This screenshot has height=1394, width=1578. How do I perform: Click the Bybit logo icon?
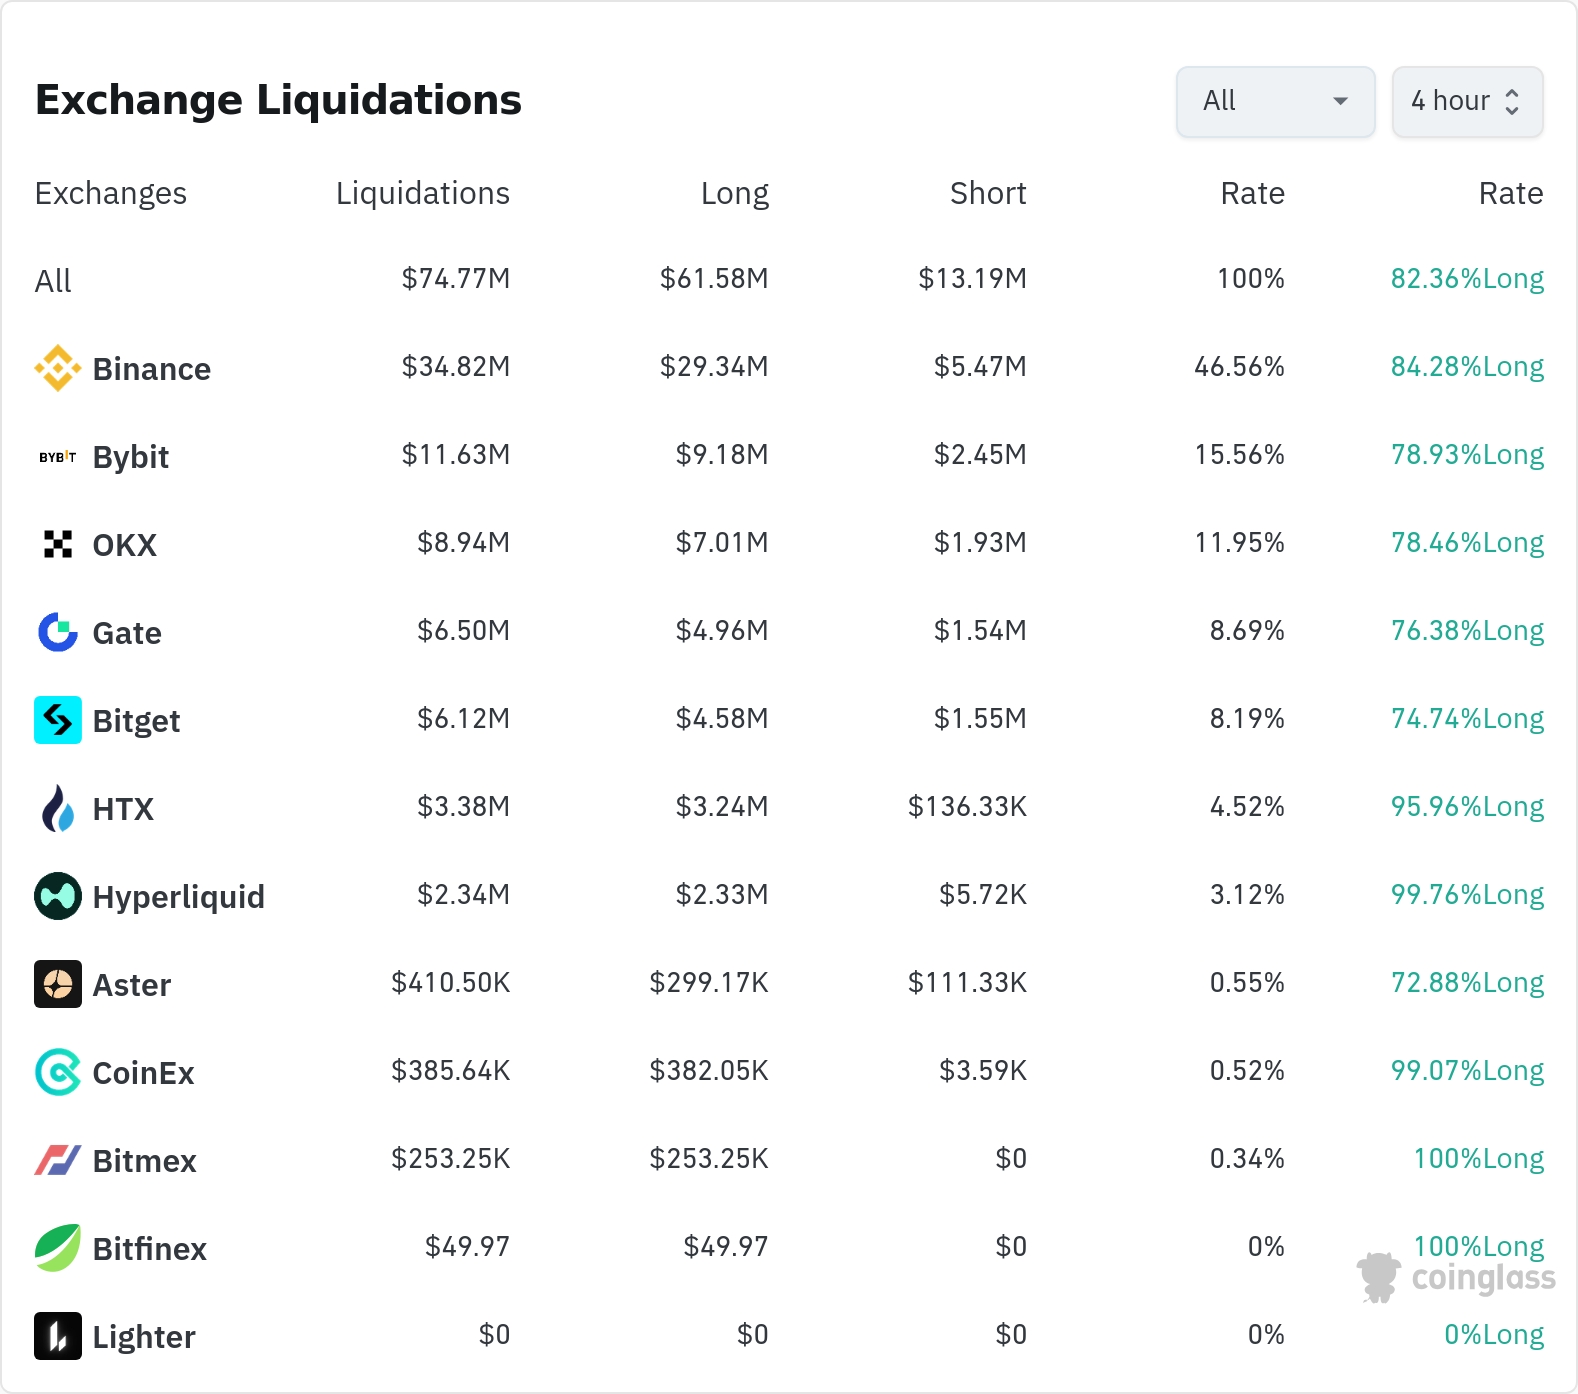click(58, 457)
